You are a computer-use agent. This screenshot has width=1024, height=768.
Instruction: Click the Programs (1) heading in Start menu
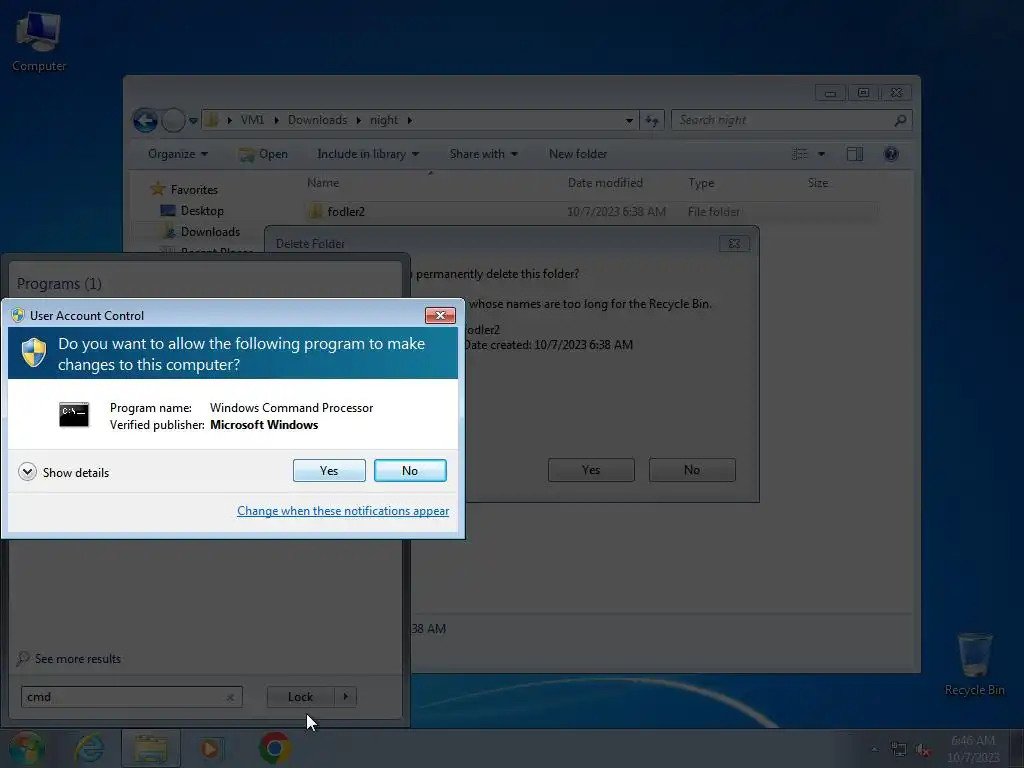pos(59,284)
